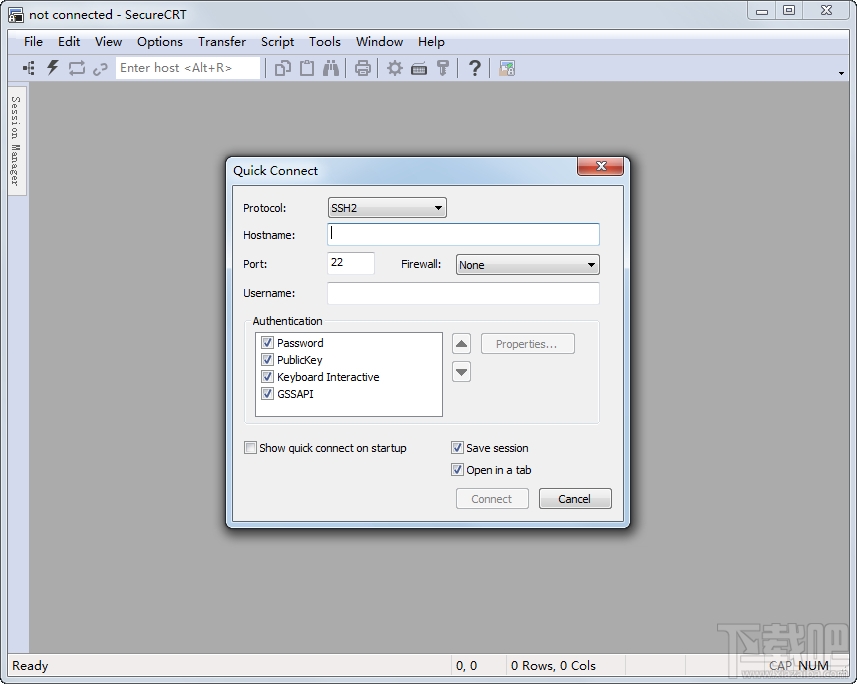The width and height of the screenshot is (857, 684).
Task: Click the Help question mark icon
Action: 475,68
